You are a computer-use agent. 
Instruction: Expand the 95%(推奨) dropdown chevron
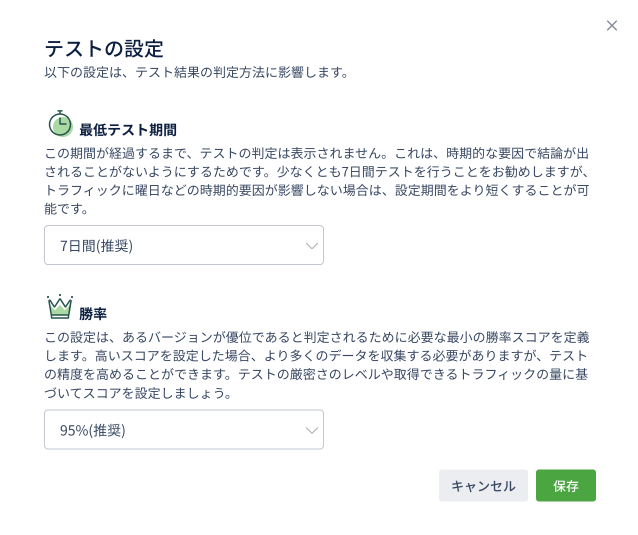312,430
